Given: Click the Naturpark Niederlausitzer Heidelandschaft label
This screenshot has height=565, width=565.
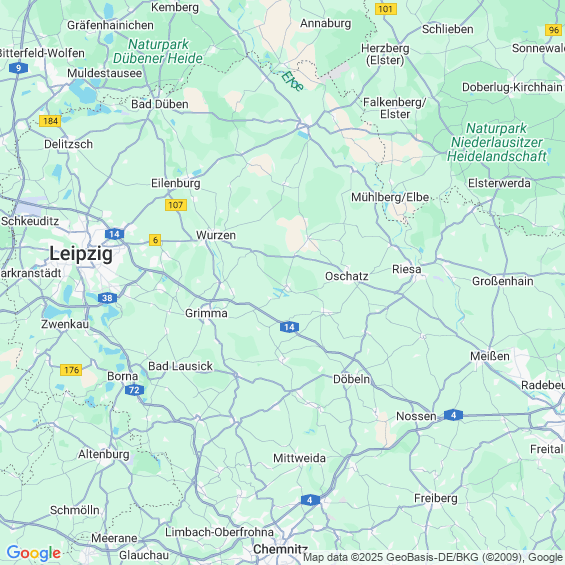Looking at the screenshot, I should click(x=497, y=142).
